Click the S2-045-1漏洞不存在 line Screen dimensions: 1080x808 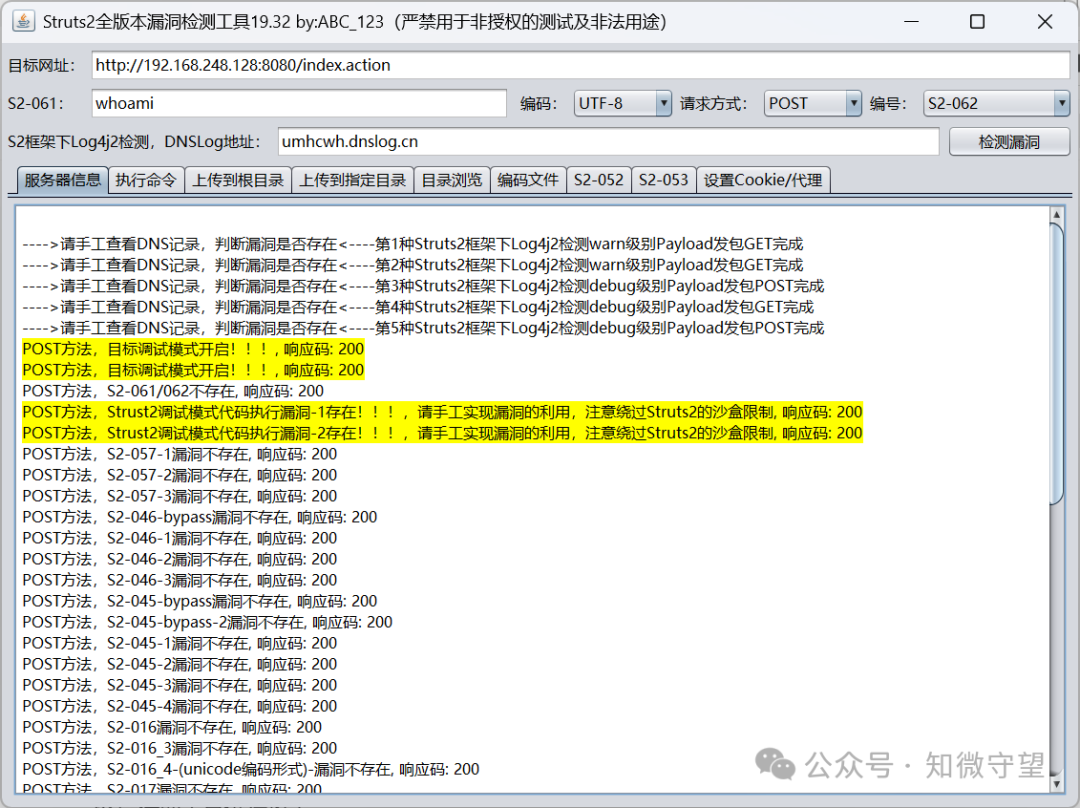coord(180,643)
